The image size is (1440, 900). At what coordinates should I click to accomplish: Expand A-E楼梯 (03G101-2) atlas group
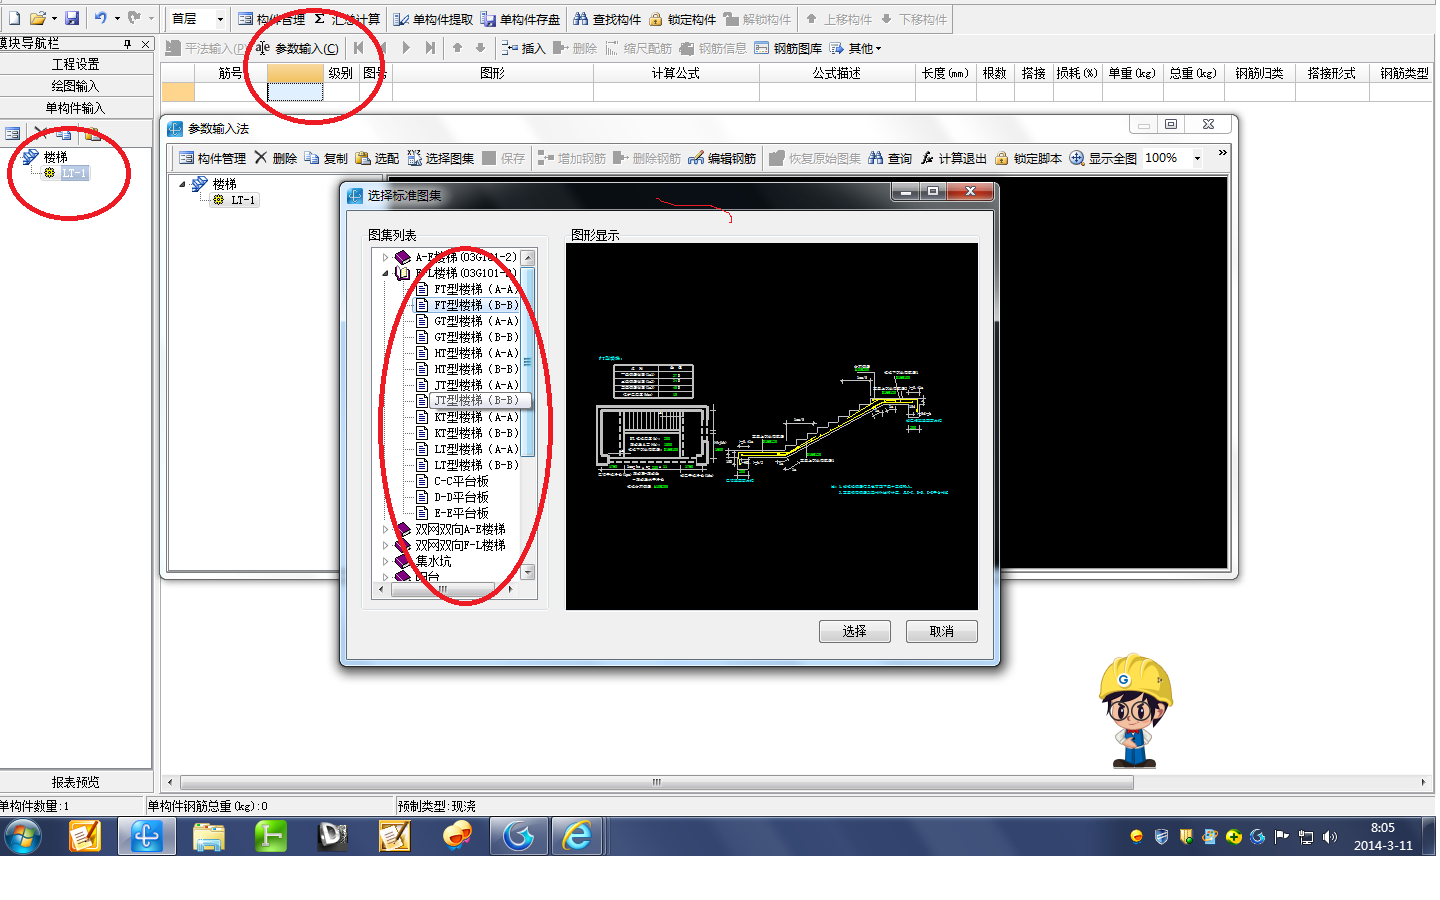(x=385, y=257)
